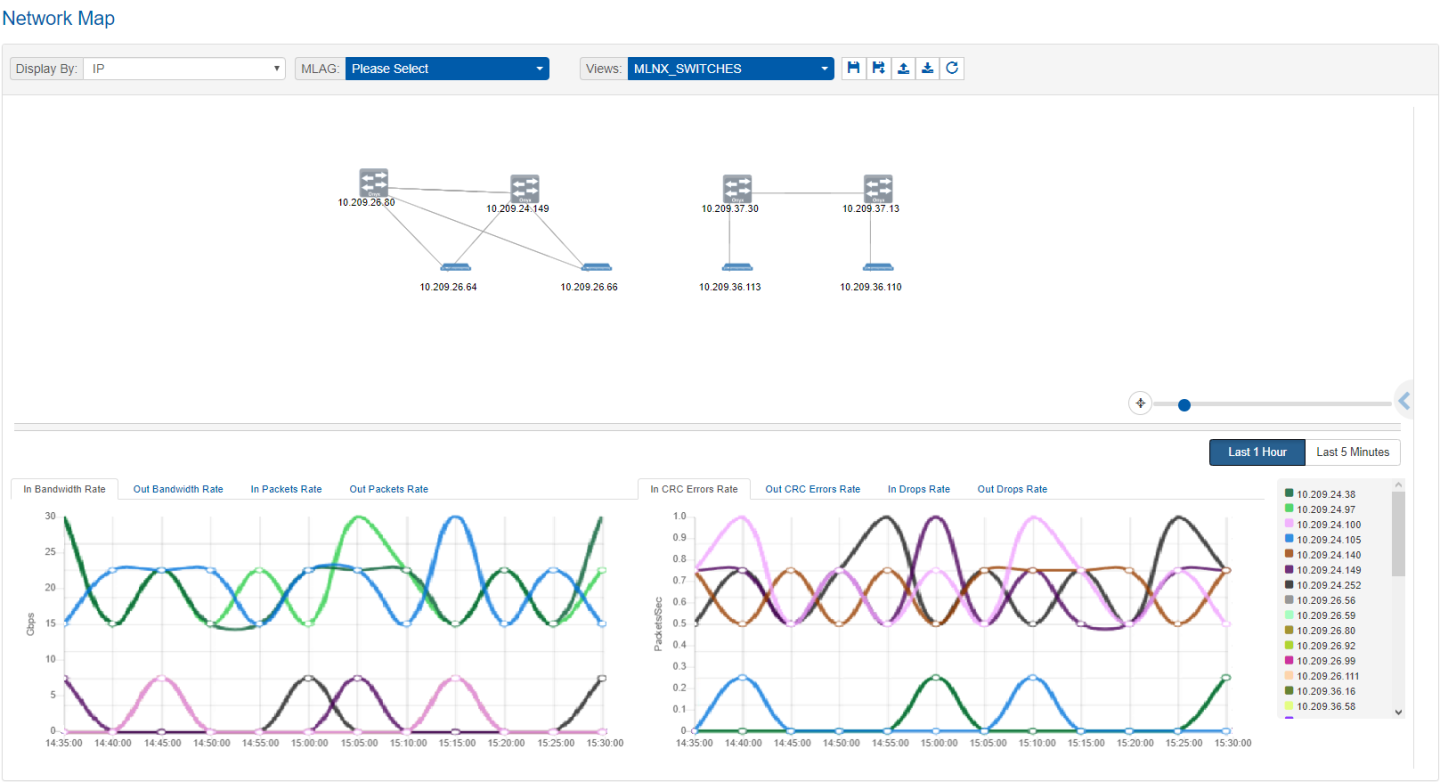Image resolution: width=1440 pixels, height=782 pixels.
Task: Refresh the network map with reload icon
Action: coord(952,68)
